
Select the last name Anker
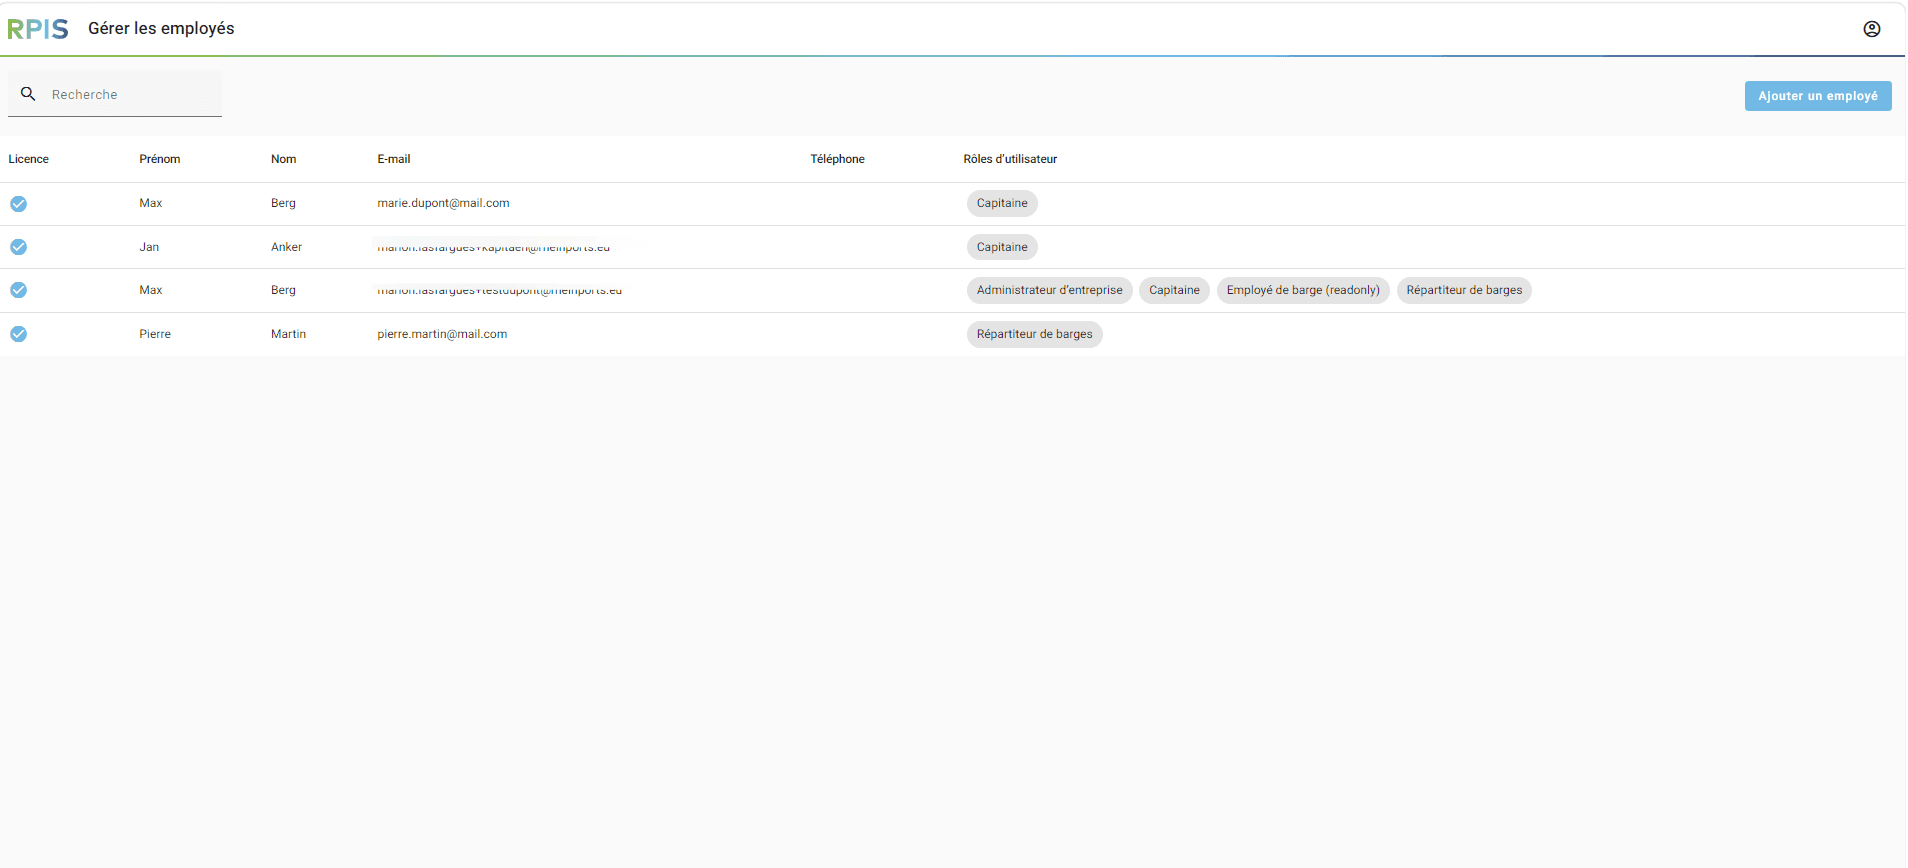[286, 247]
